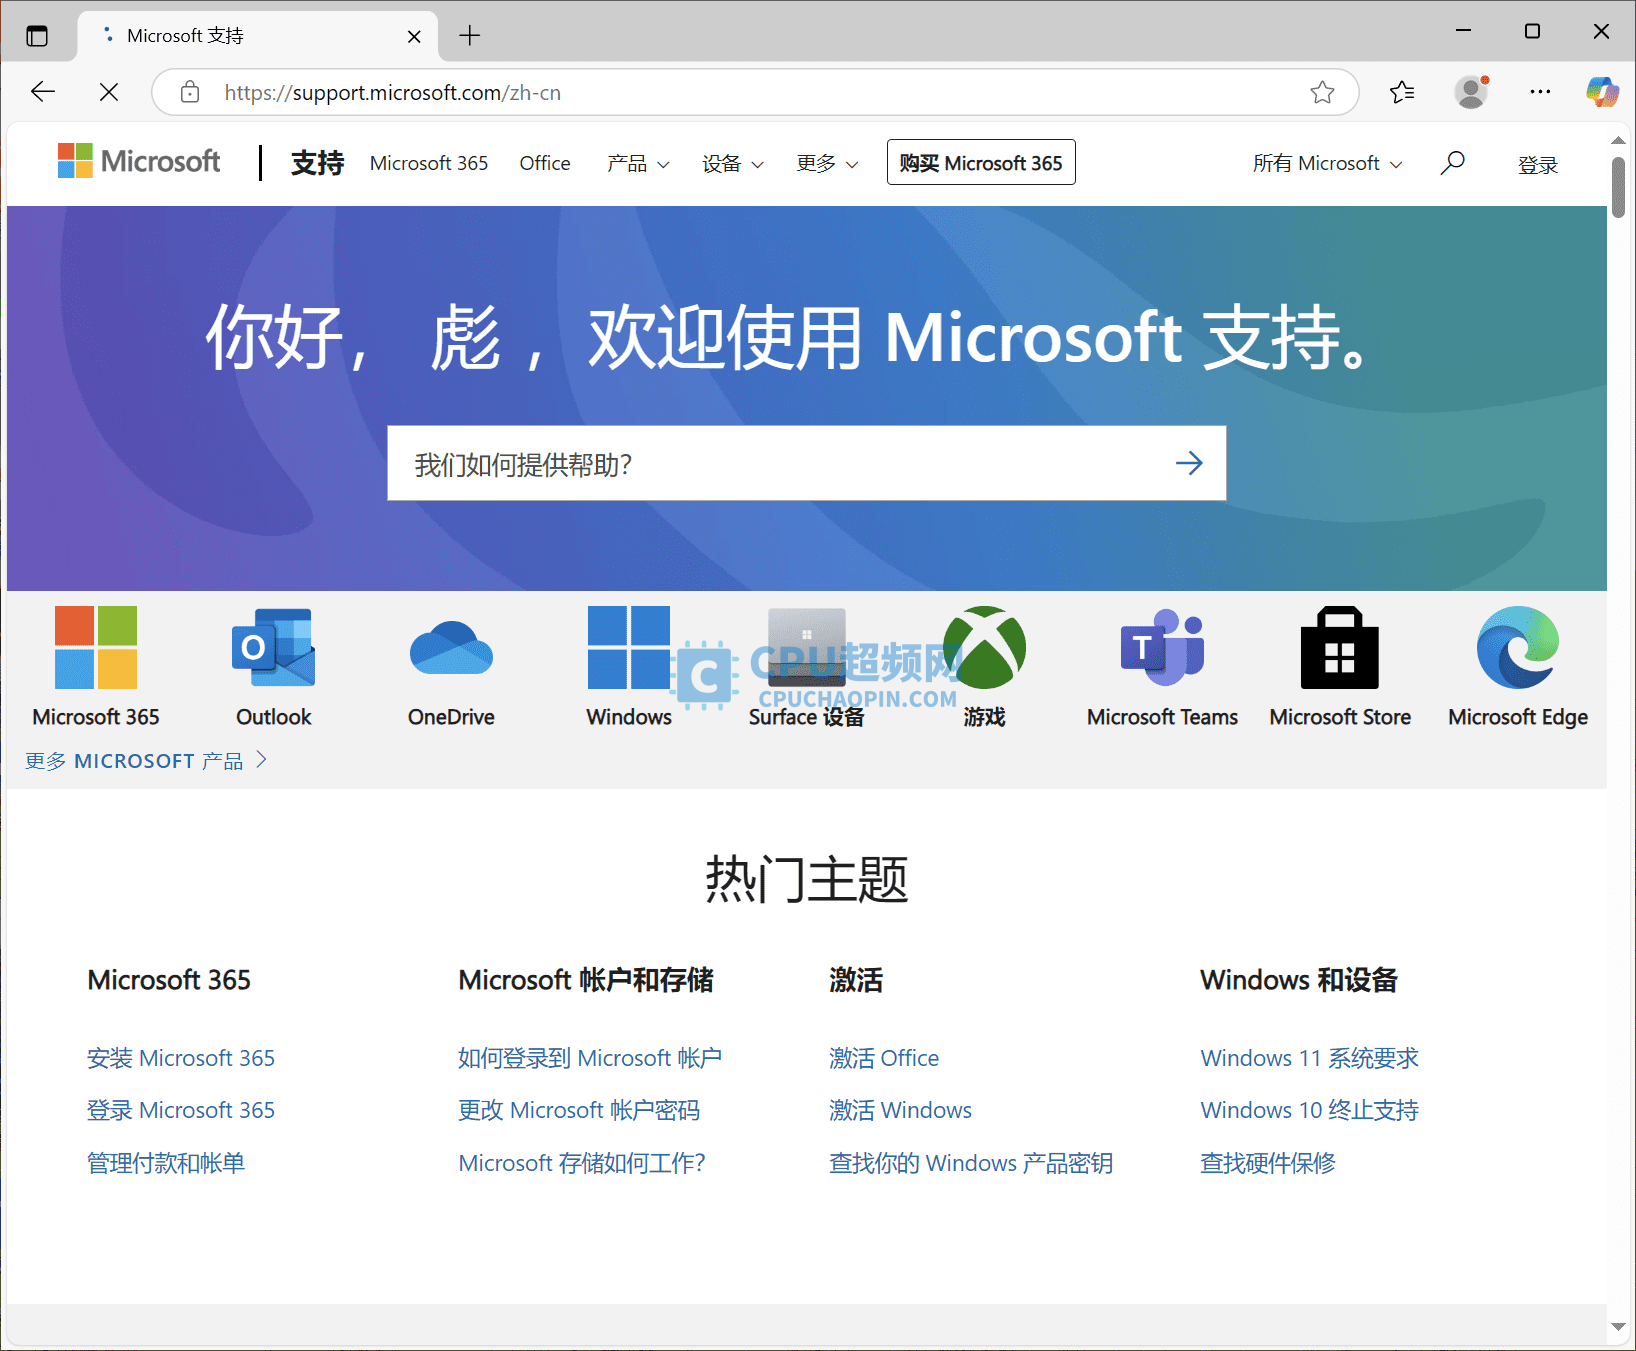Open the Surface 设备 support icon
The image size is (1636, 1351).
(806, 648)
